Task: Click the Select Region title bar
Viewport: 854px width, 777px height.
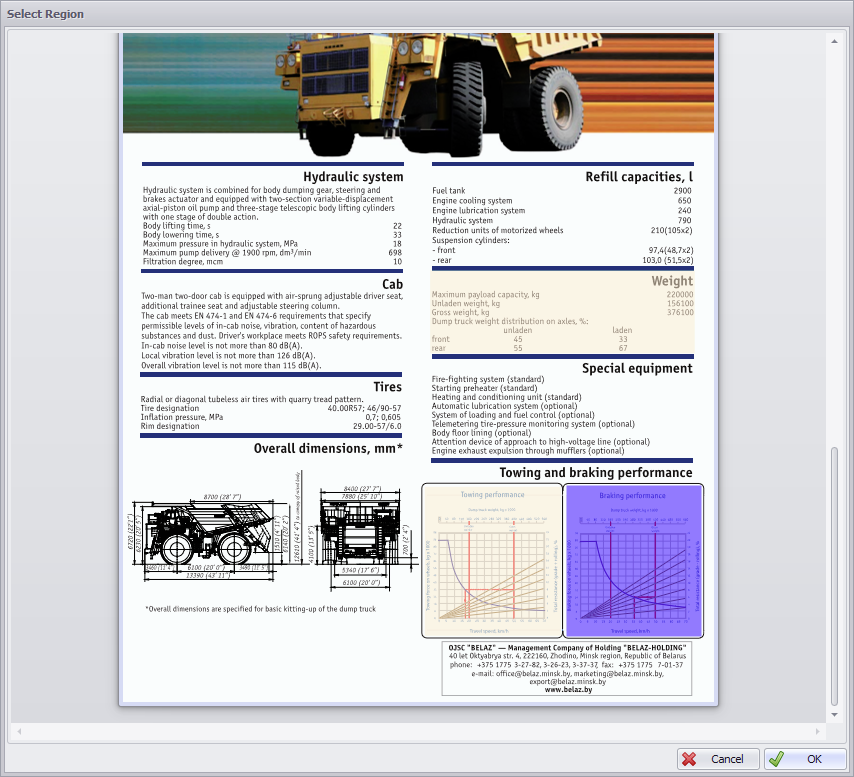Action: [x=47, y=13]
